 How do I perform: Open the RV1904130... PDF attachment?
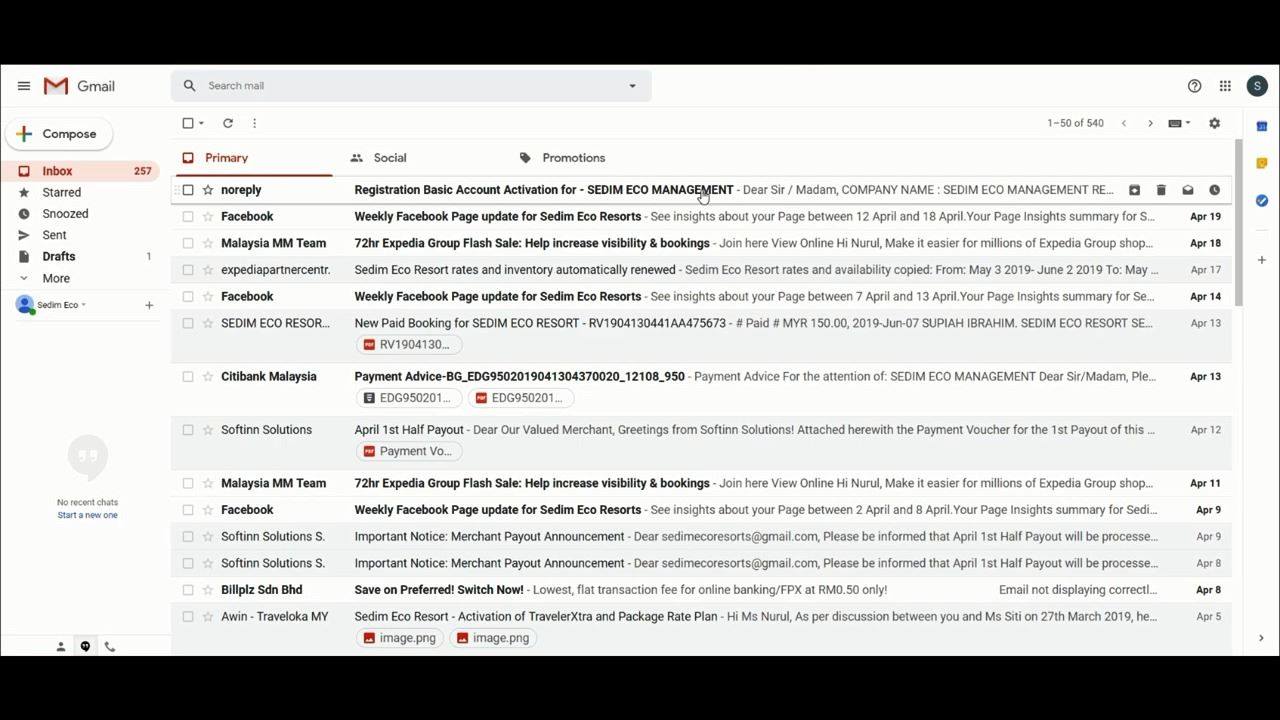(409, 345)
